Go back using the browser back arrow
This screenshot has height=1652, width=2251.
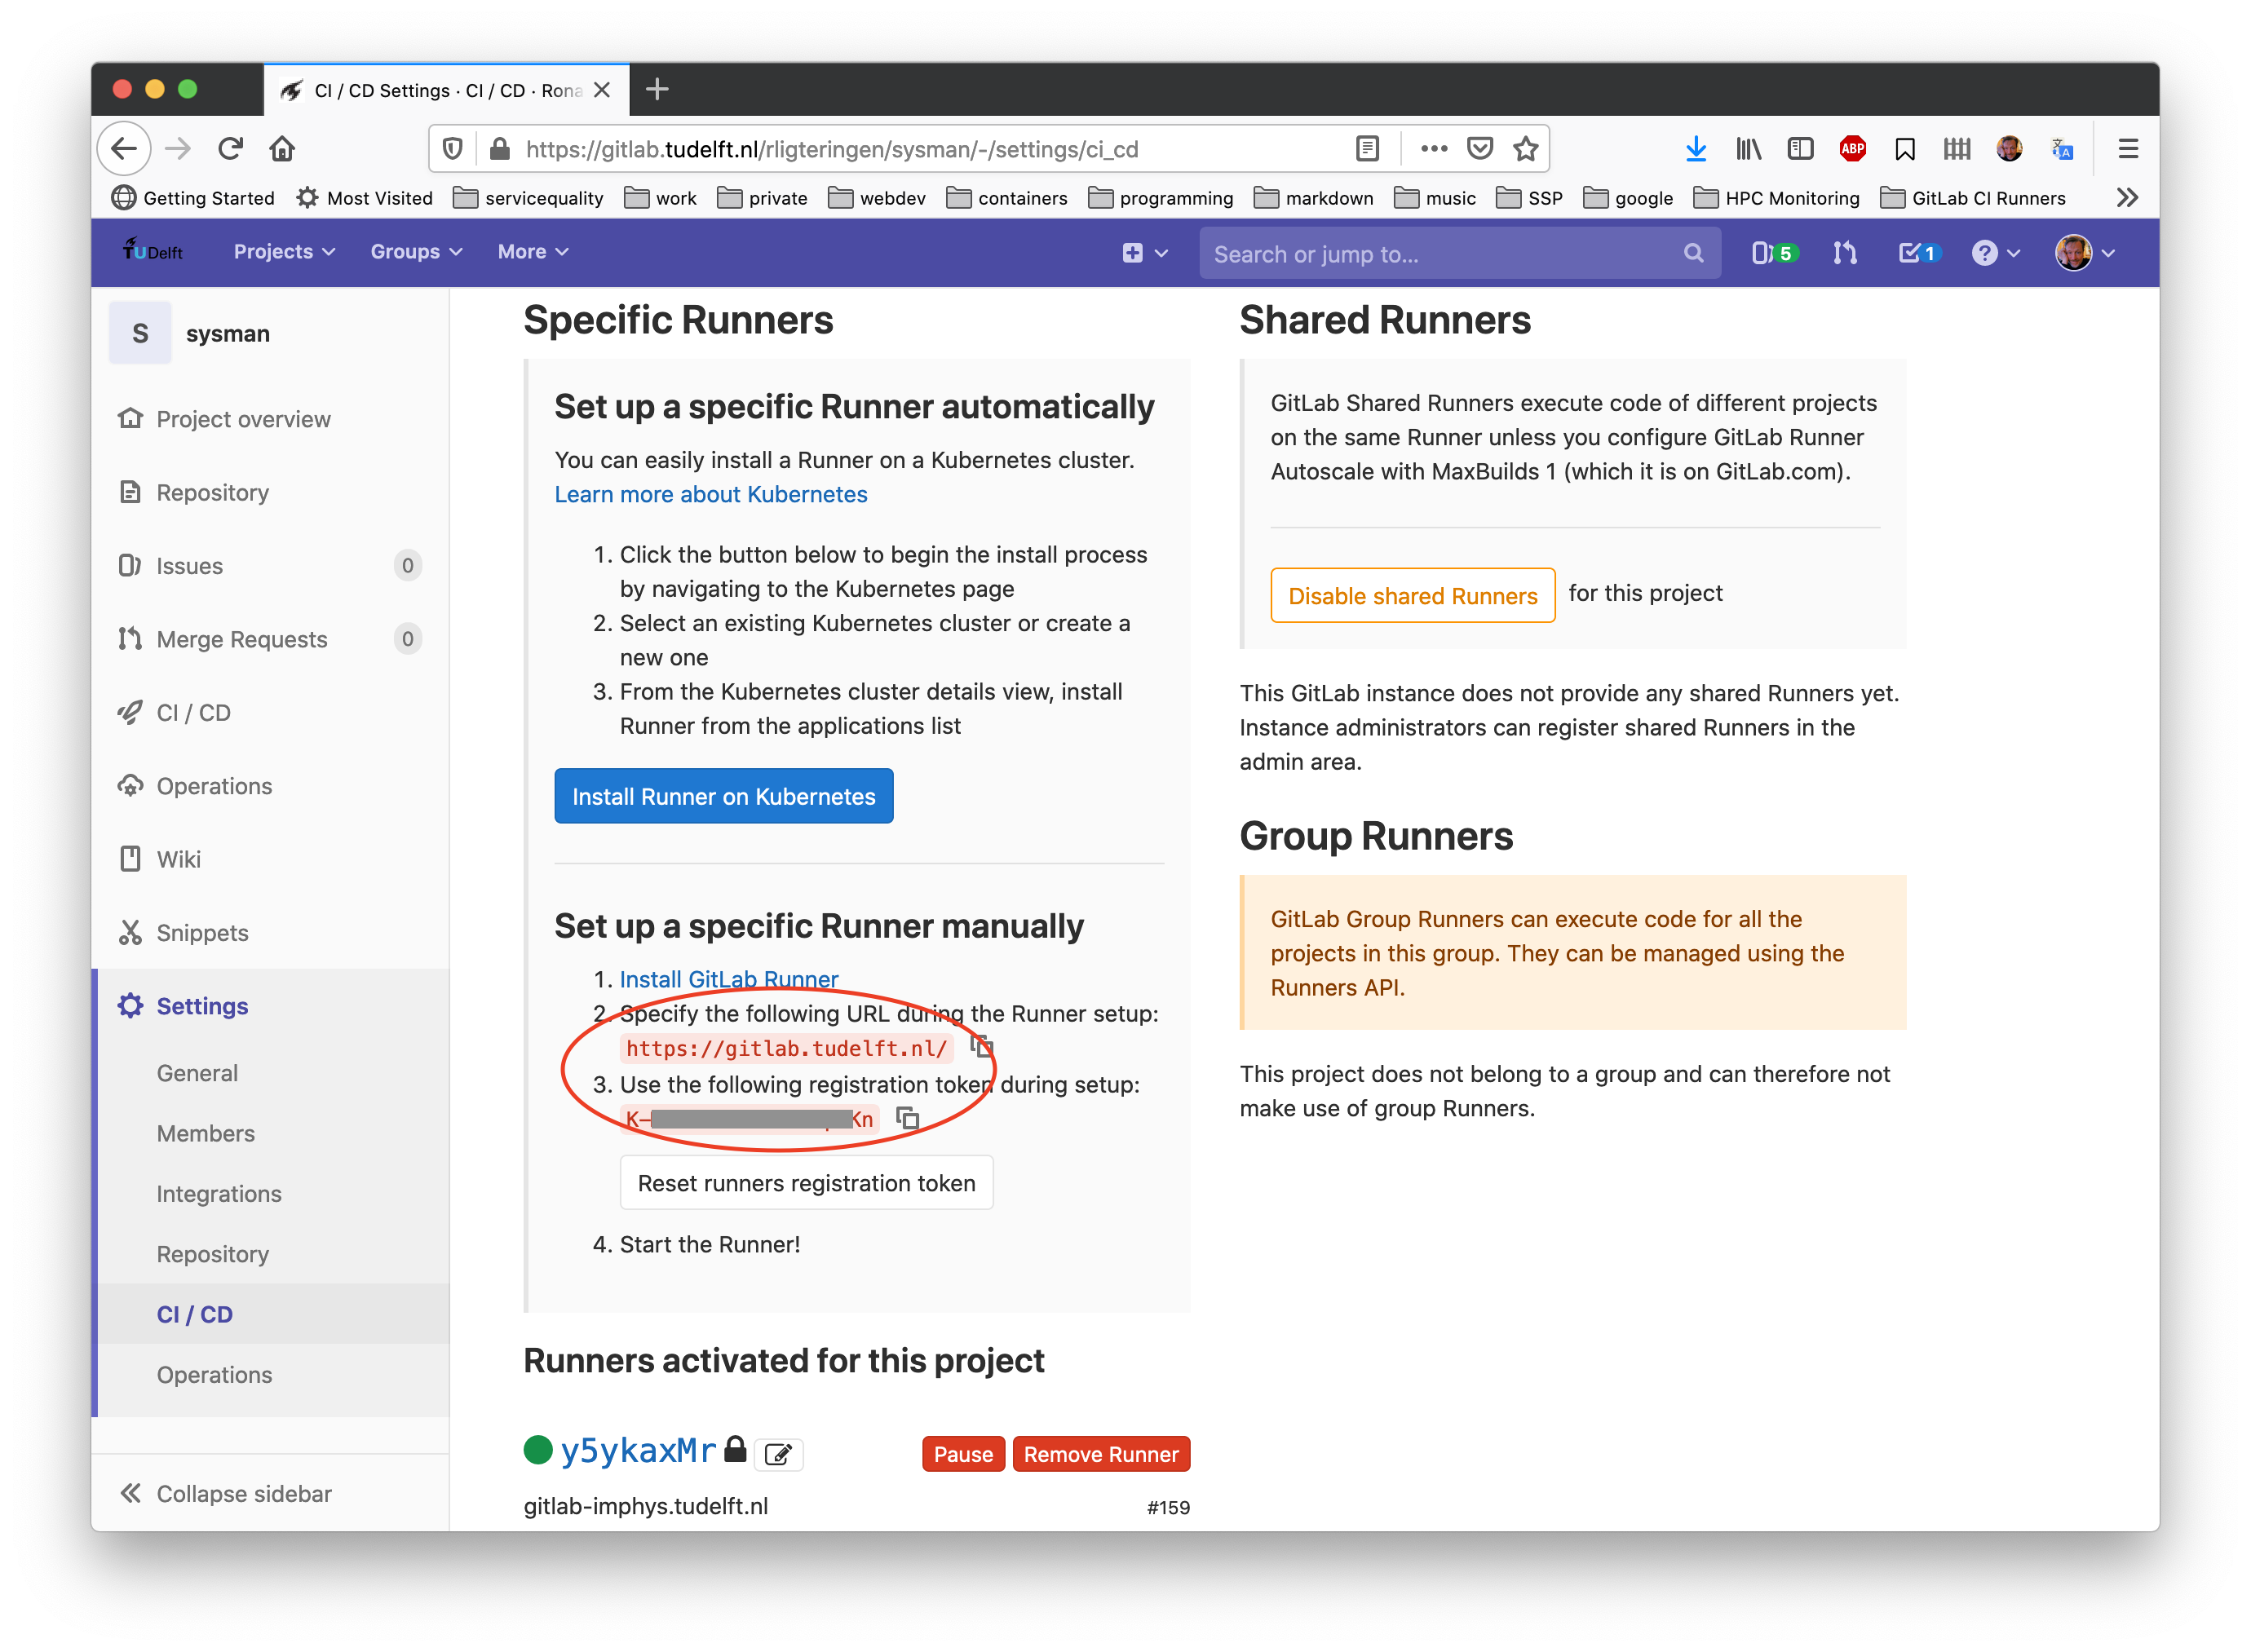pyautogui.click(x=124, y=149)
